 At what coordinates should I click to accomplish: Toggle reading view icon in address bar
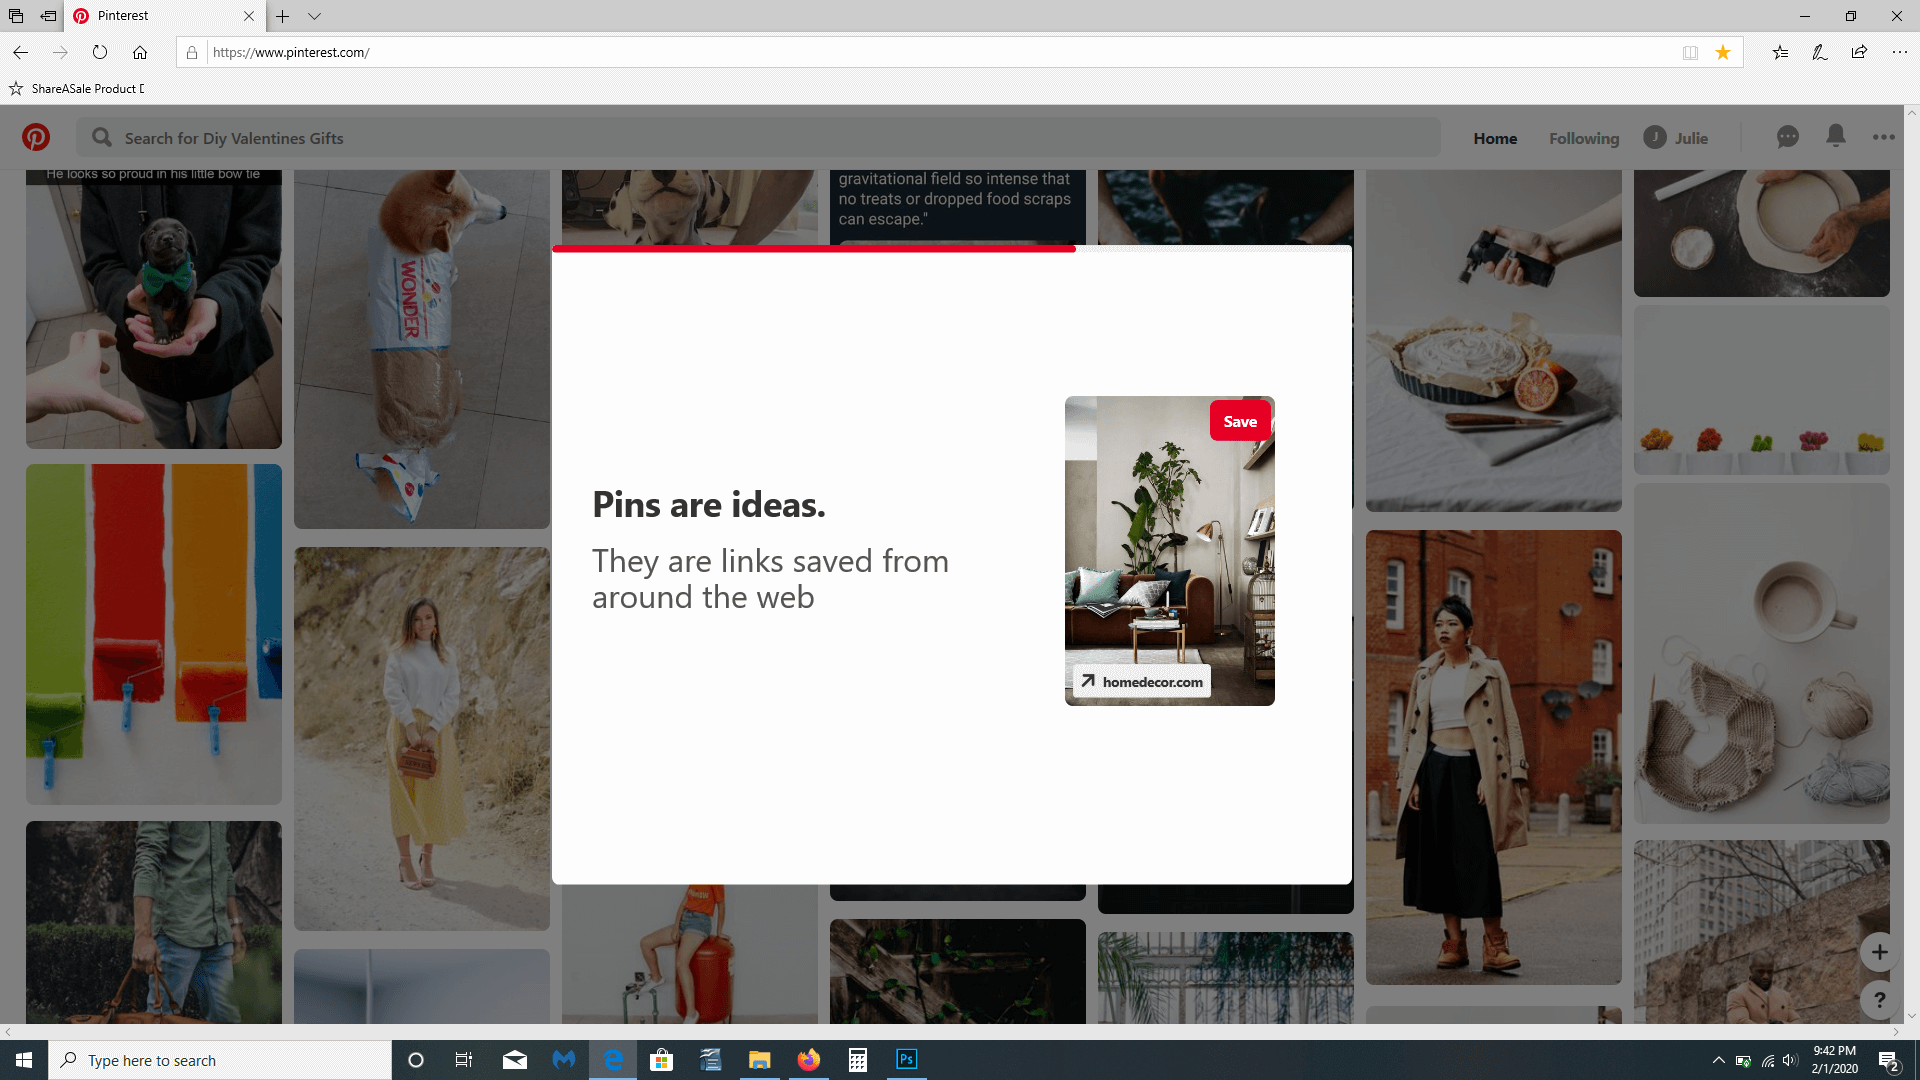point(1690,53)
